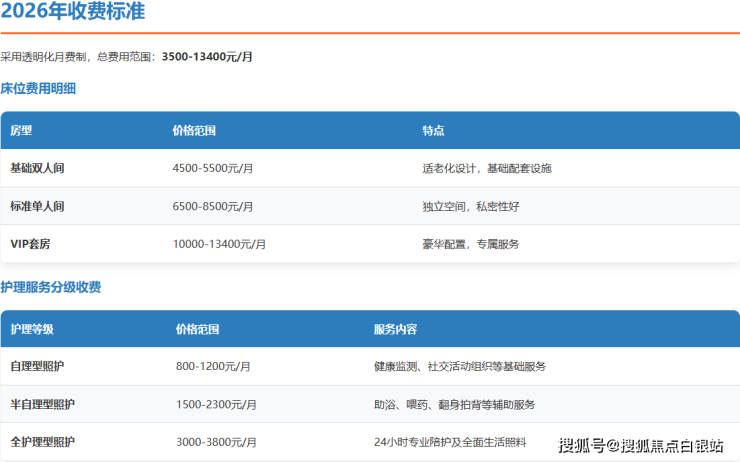Select the VIP套房 row label
This screenshot has width=740, height=462.
(32, 244)
